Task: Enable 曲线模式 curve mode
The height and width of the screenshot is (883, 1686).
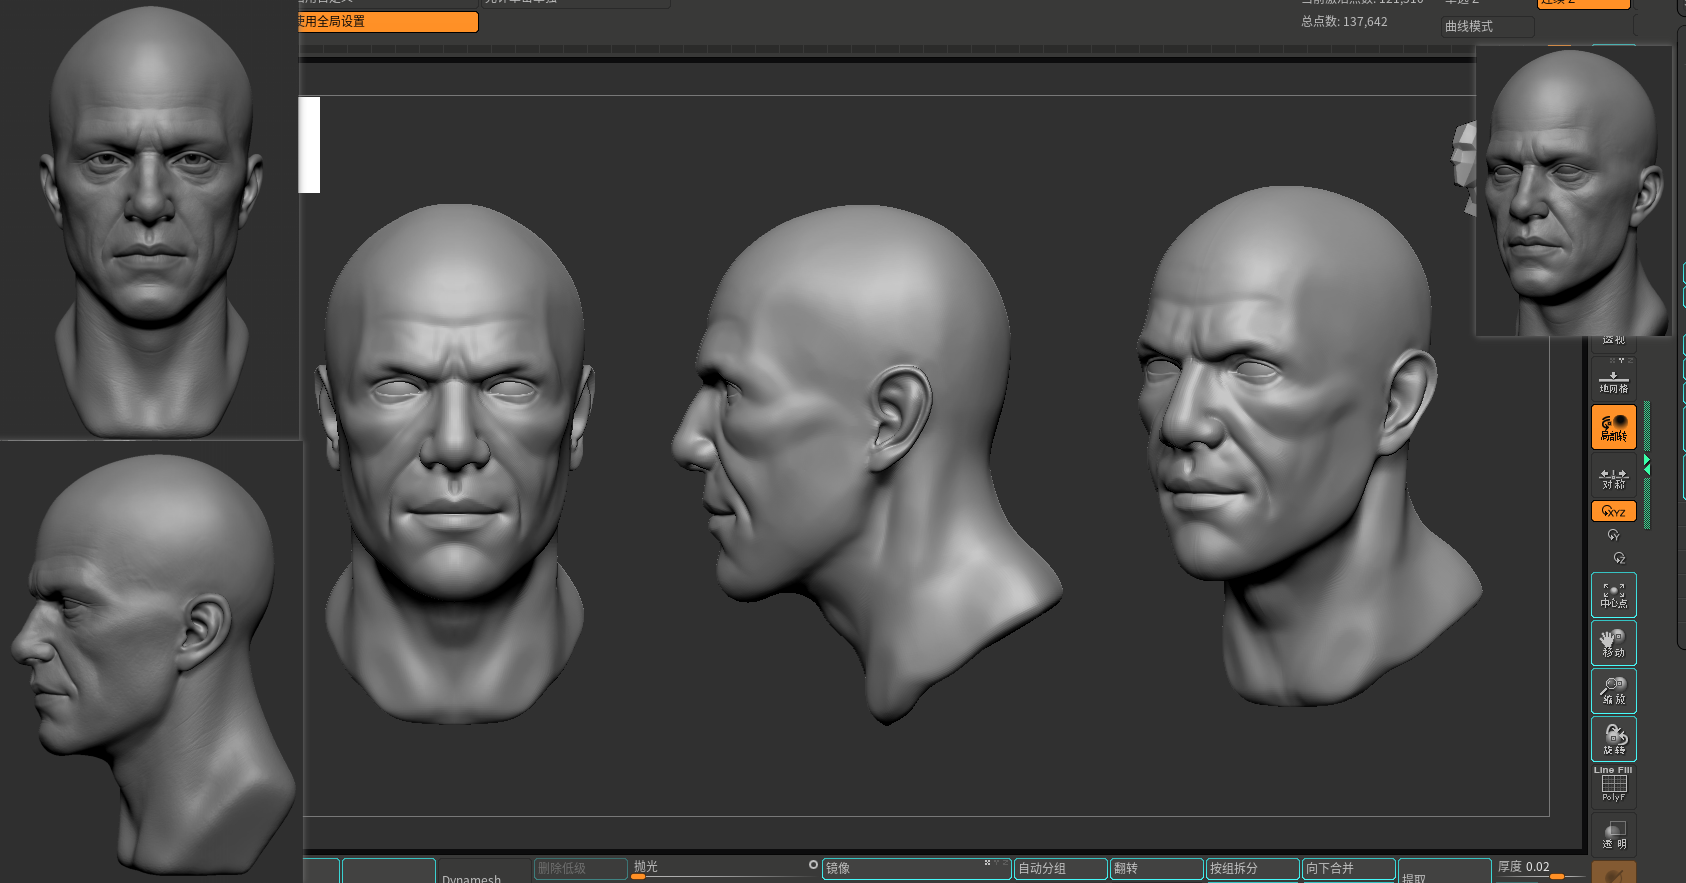Action: (1487, 26)
